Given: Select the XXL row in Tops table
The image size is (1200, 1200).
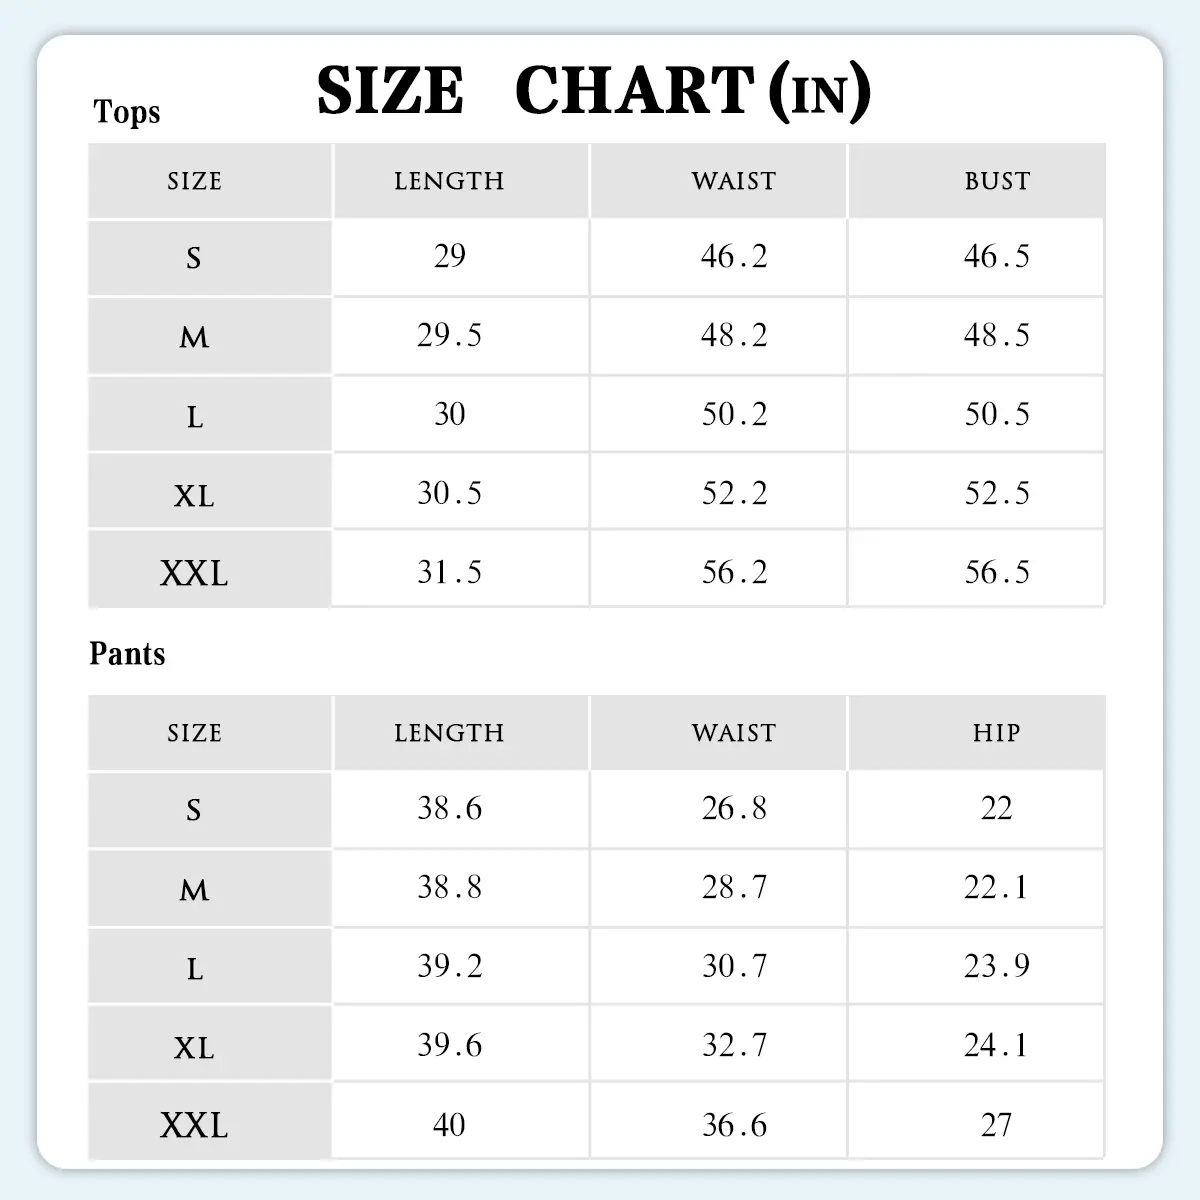Looking at the screenshot, I should (x=194, y=573).
